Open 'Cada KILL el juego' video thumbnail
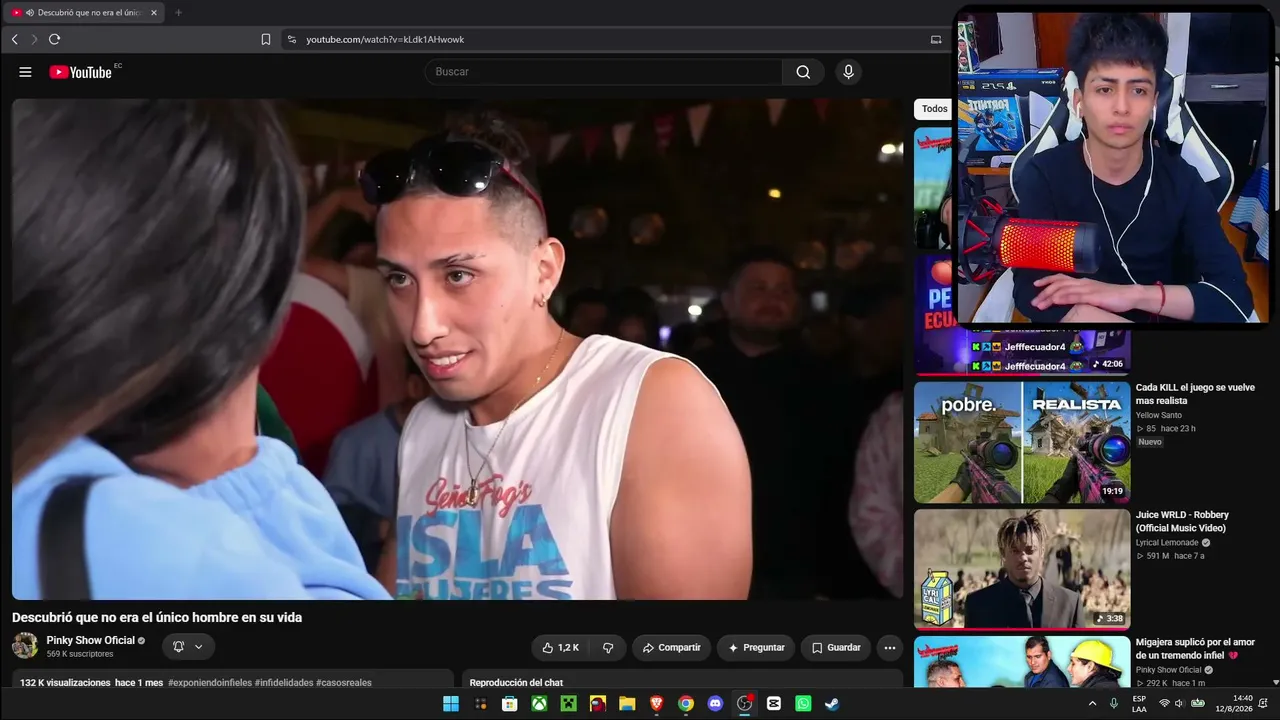Viewport: 1280px width, 720px height. pyautogui.click(x=1022, y=442)
